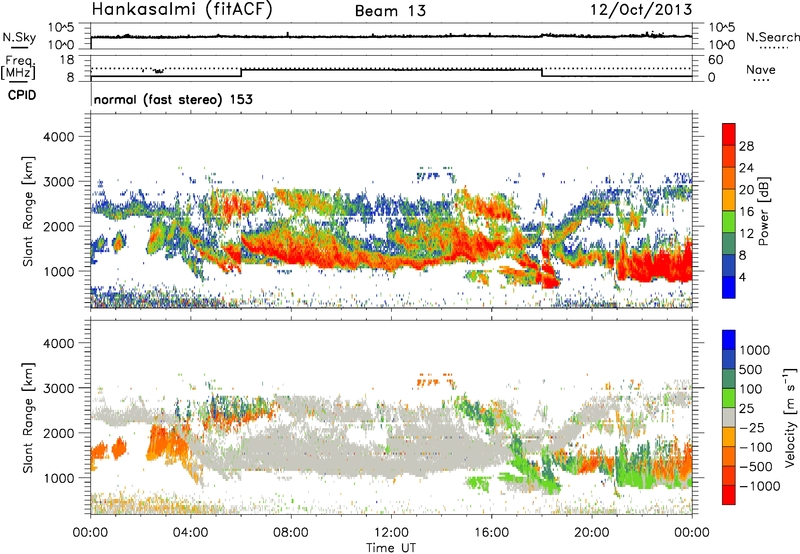800x554 pixels.
Task: Click the Power [dB] color bar label
Action: [x=764, y=211]
